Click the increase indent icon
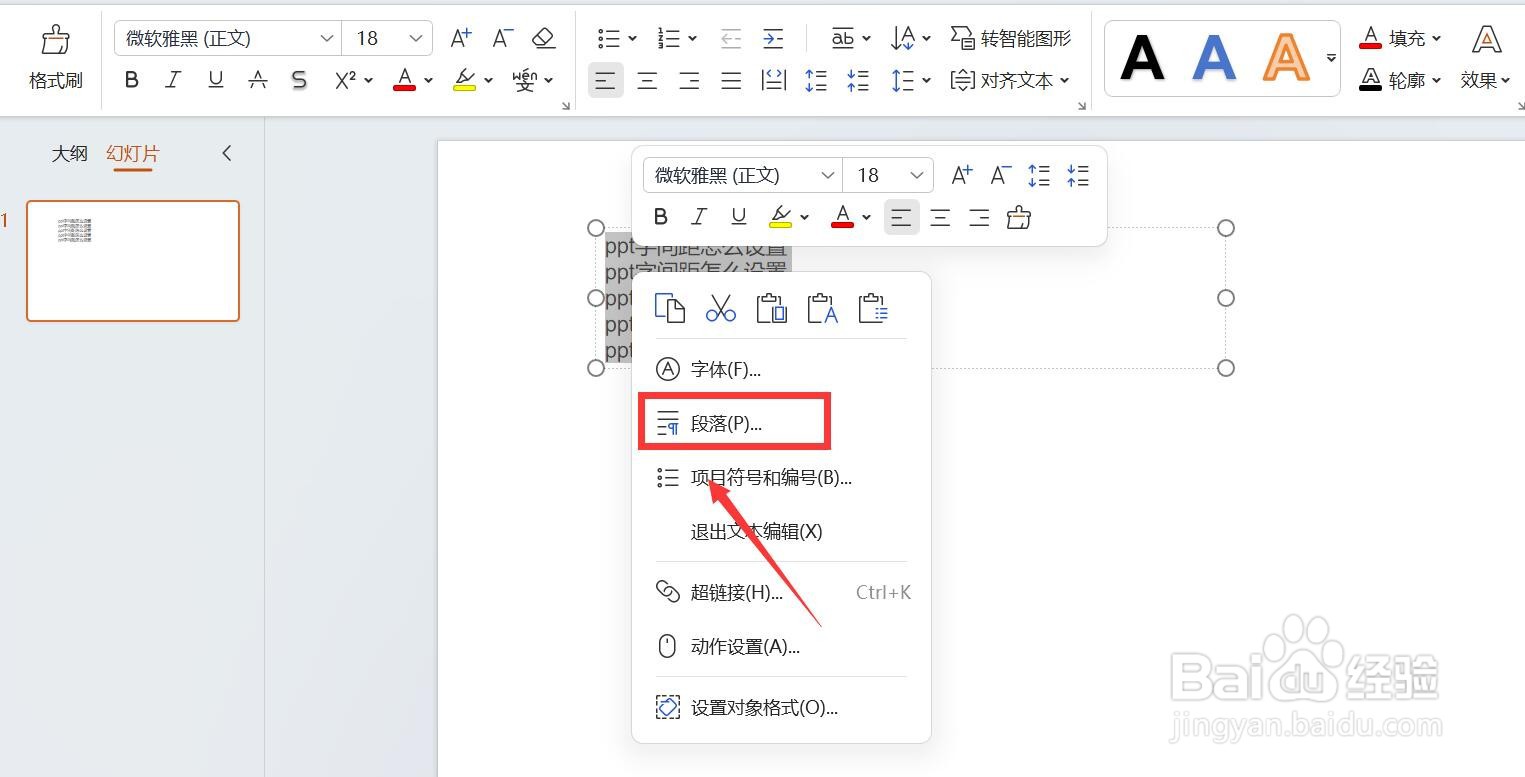This screenshot has height=777, width=1525. pyautogui.click(x=773, y=38)
